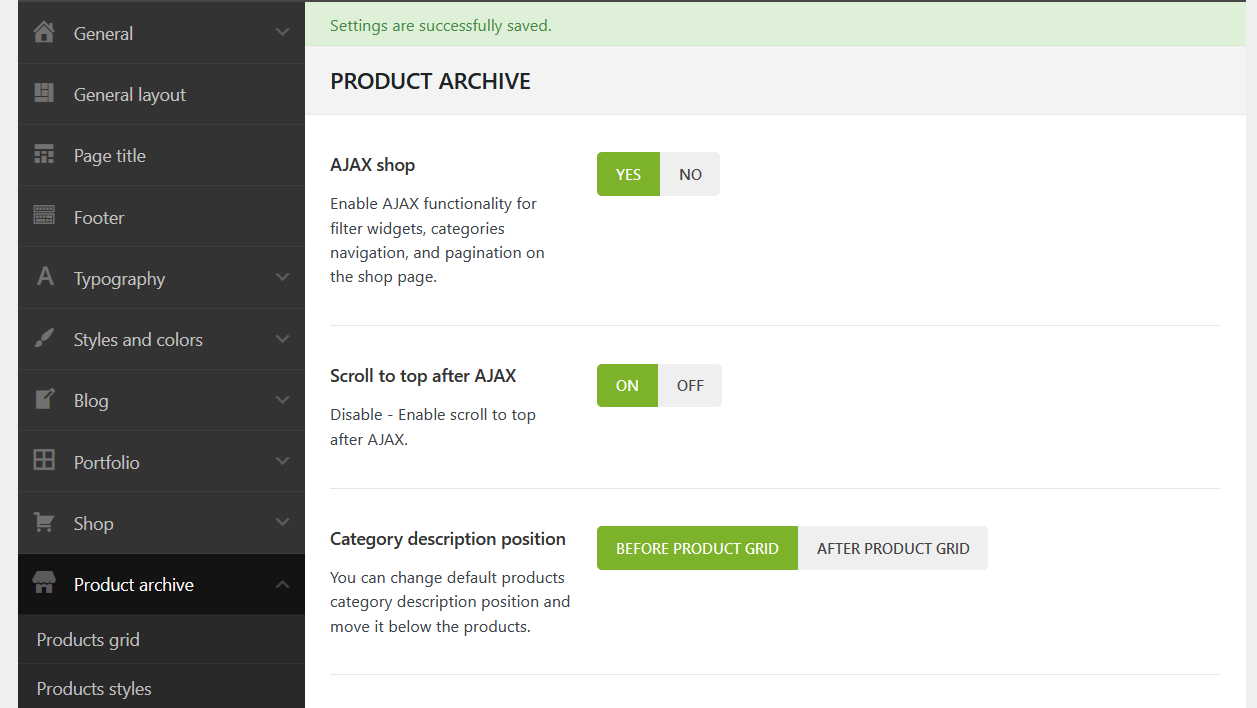Select AFTER PRODUCT GRID description position
Viewport: 1257px width, 708px height.
click(x=893, y=548)
